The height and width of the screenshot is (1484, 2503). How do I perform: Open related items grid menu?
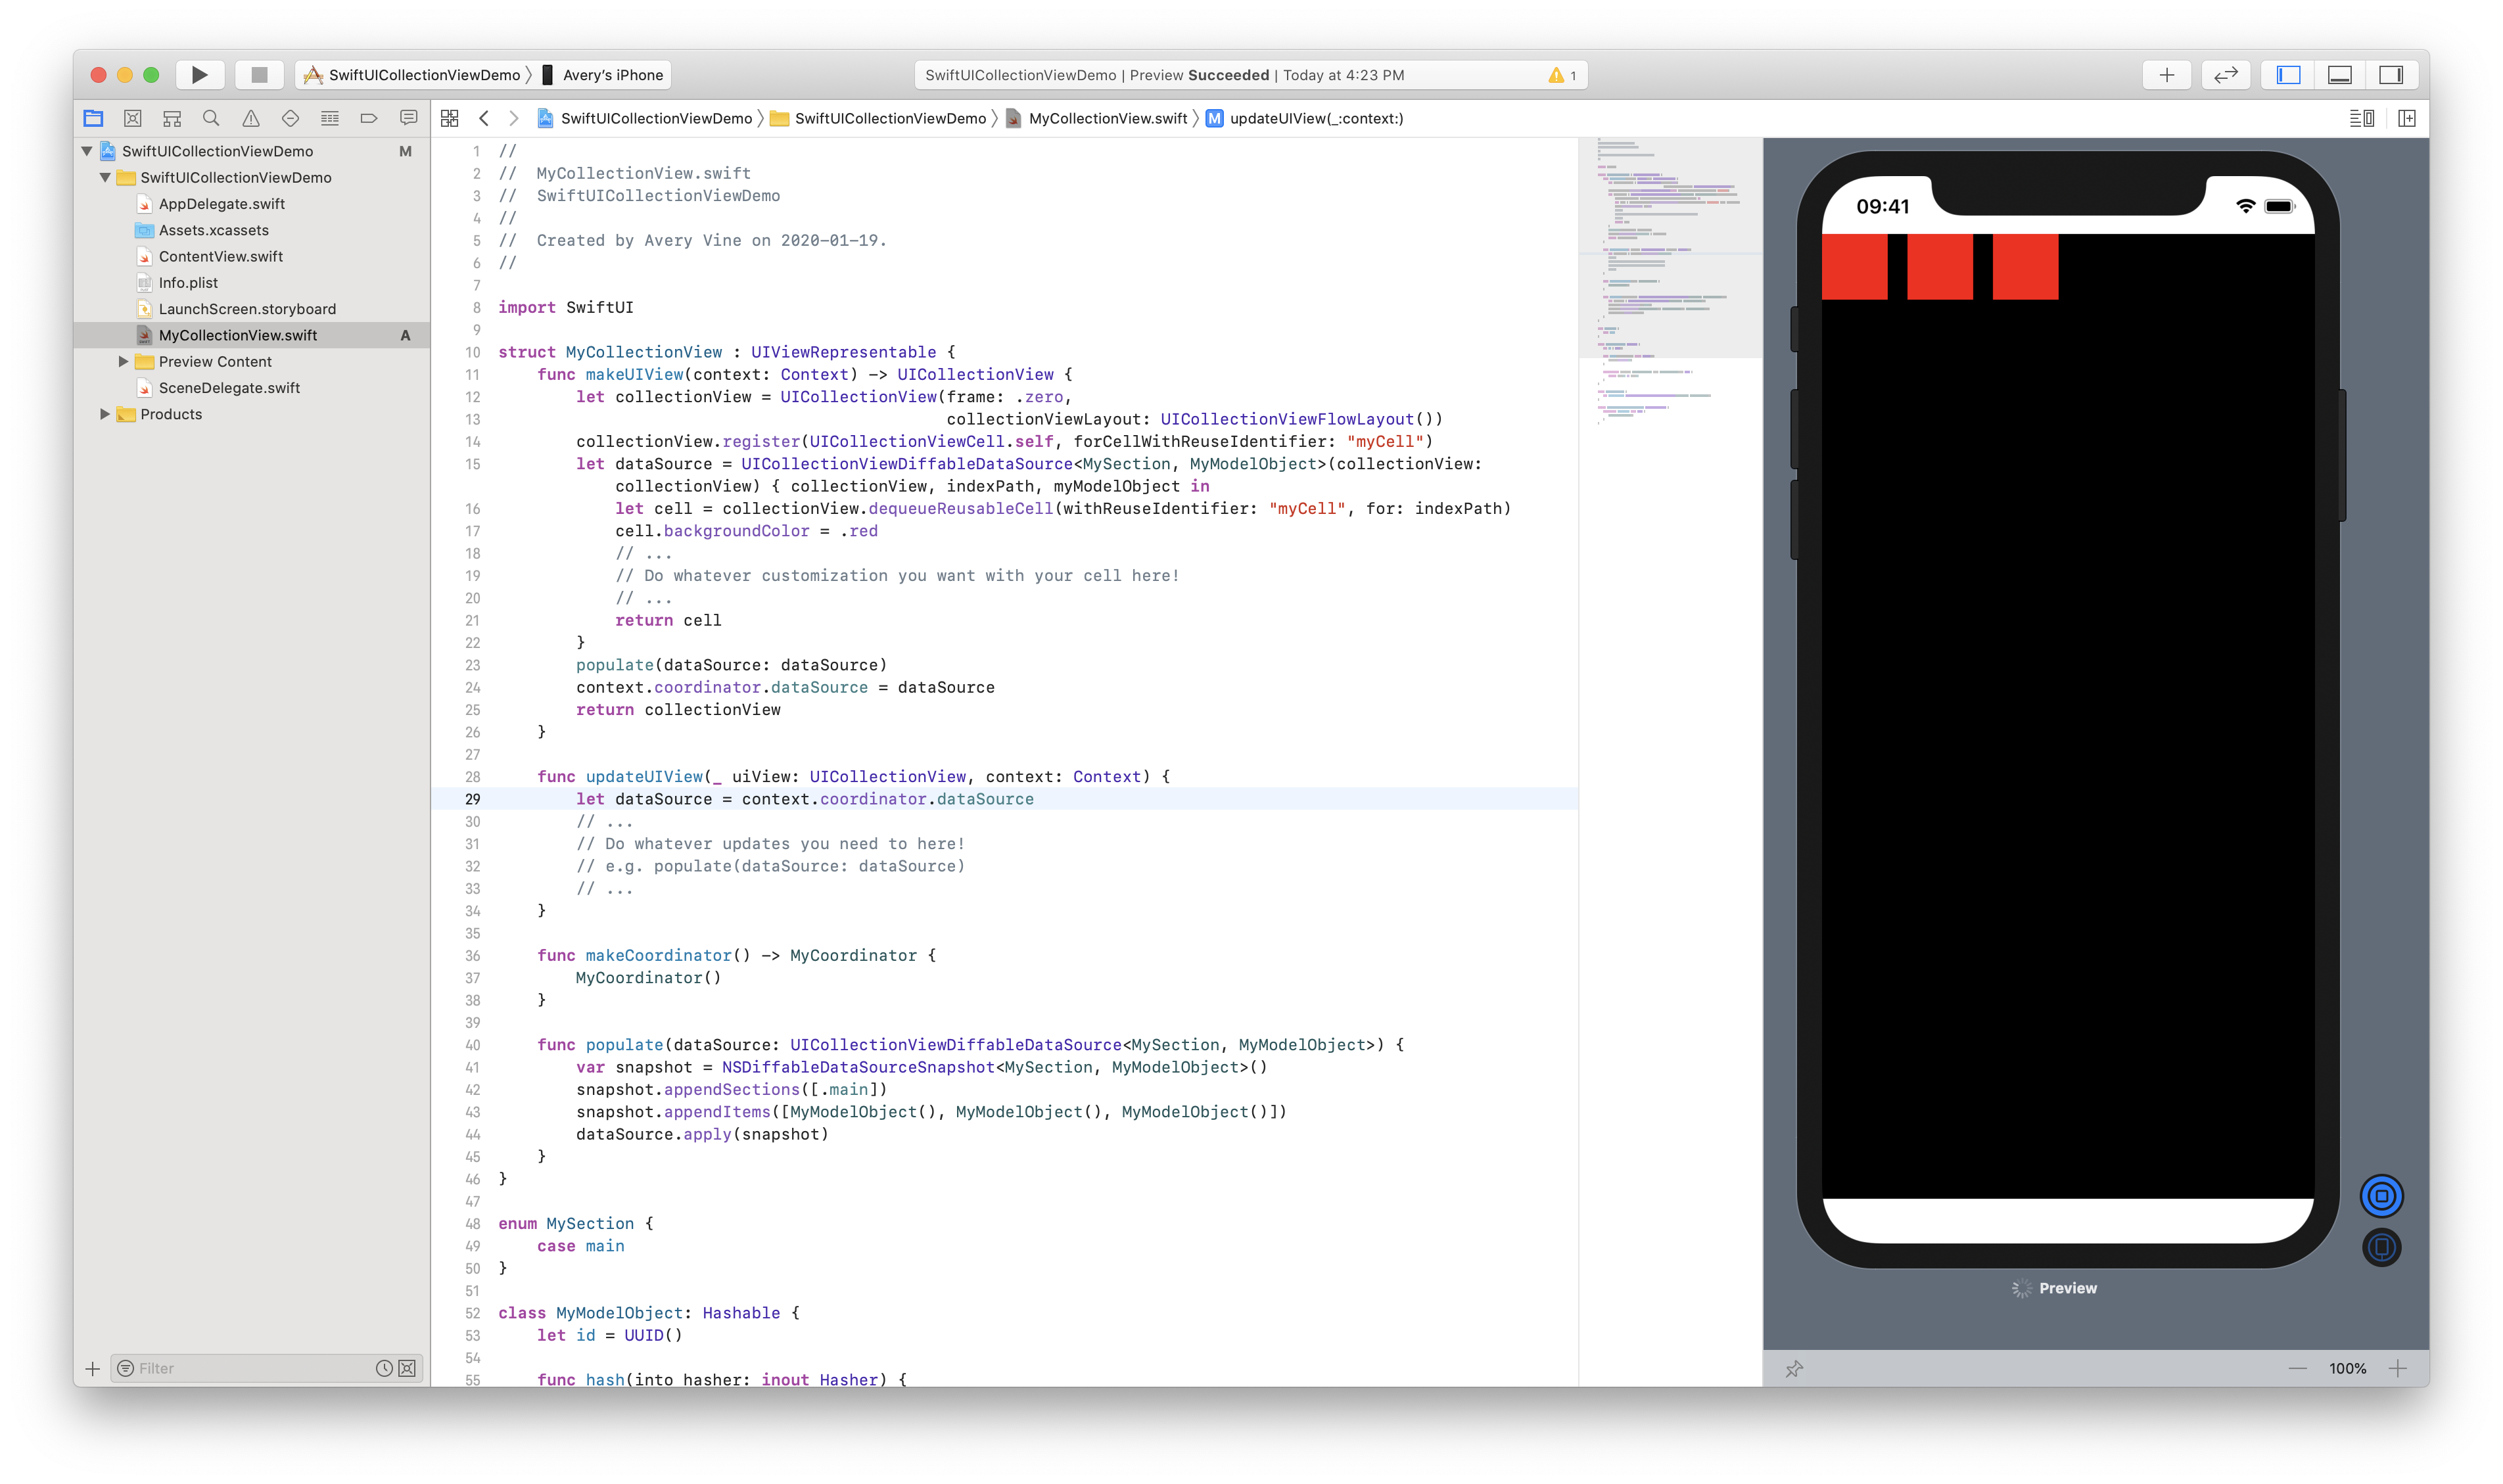450,118
